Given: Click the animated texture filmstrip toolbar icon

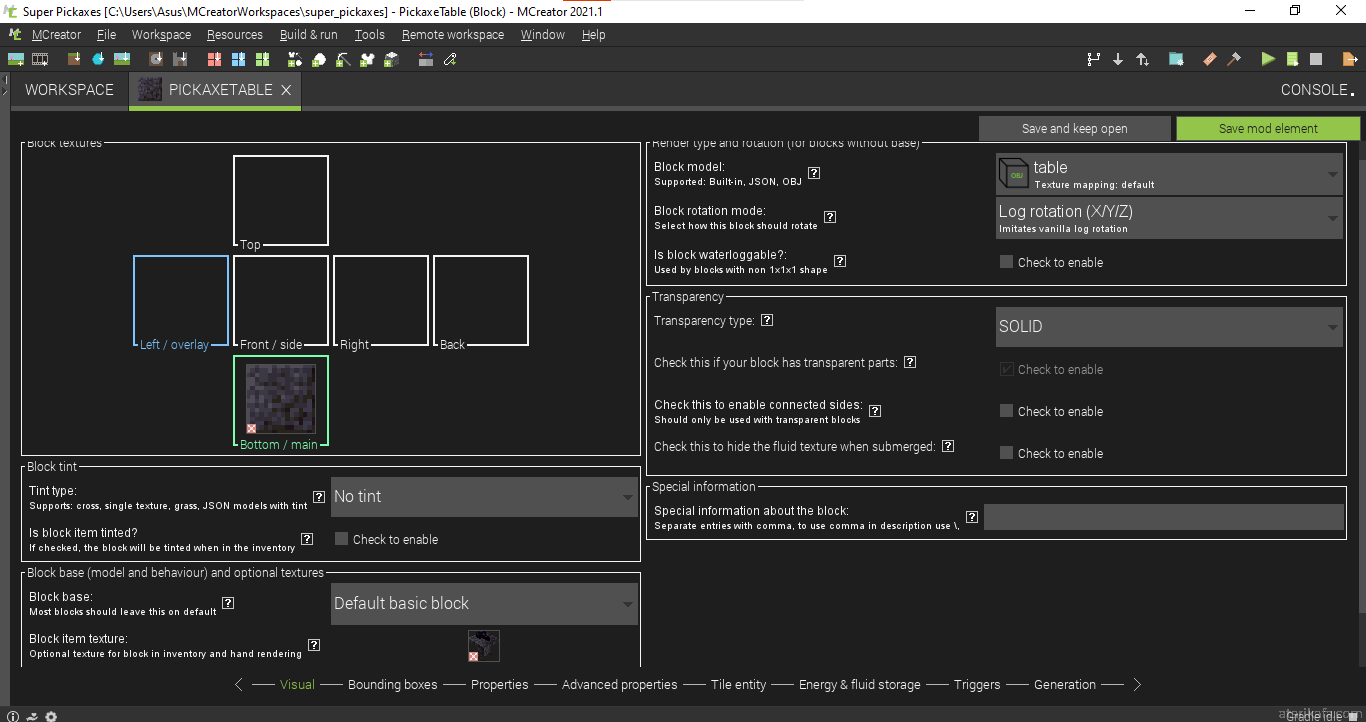Looking at the screenshot, I should (x=40, y=59).
